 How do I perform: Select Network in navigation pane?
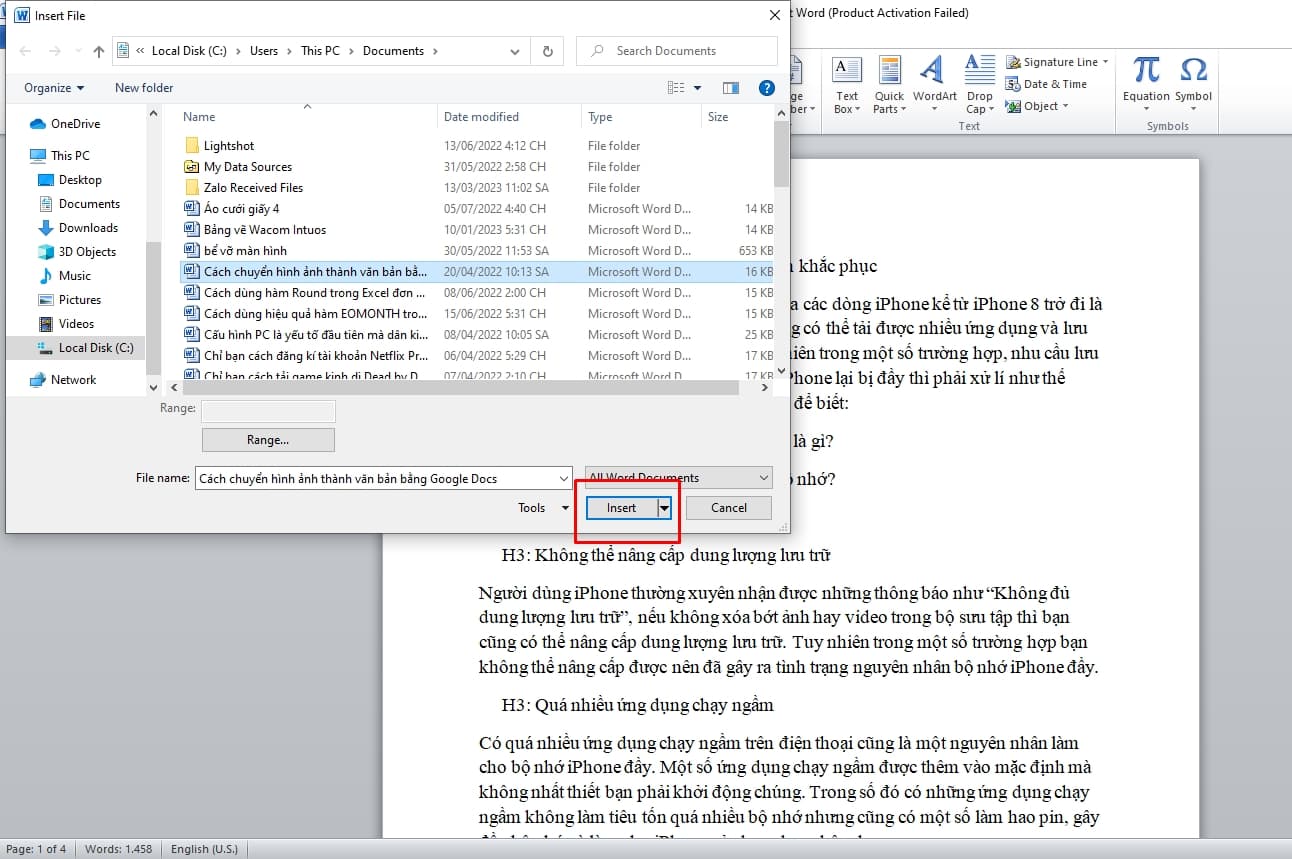pyautogui.click(x=63, y=380)
